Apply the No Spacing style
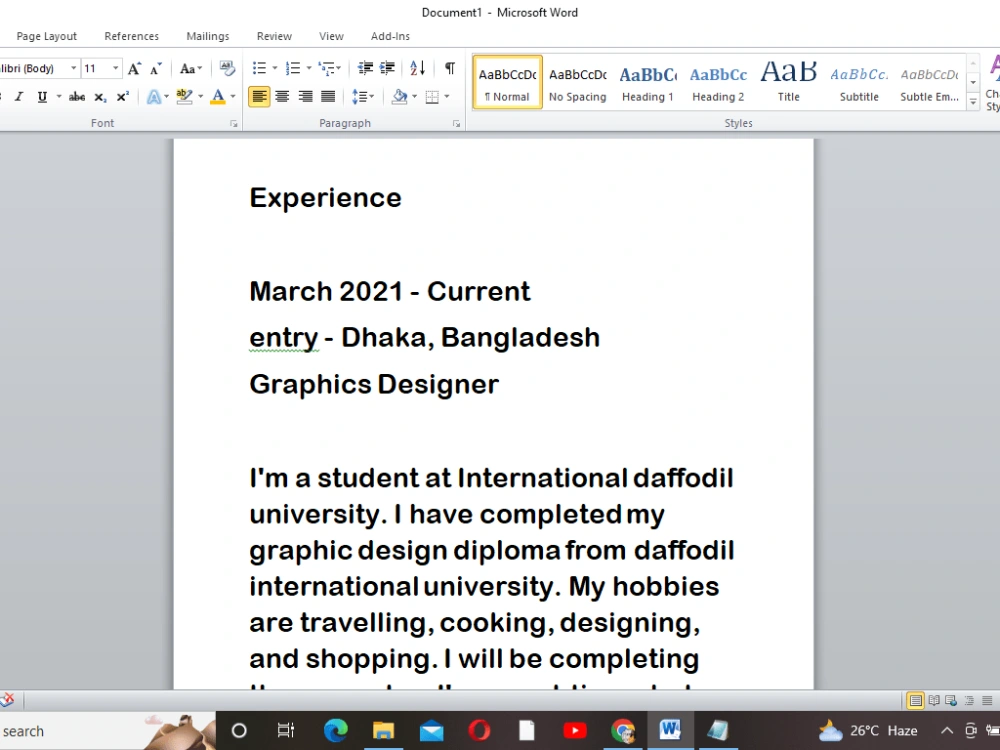1000x750 pixels. 578,82
